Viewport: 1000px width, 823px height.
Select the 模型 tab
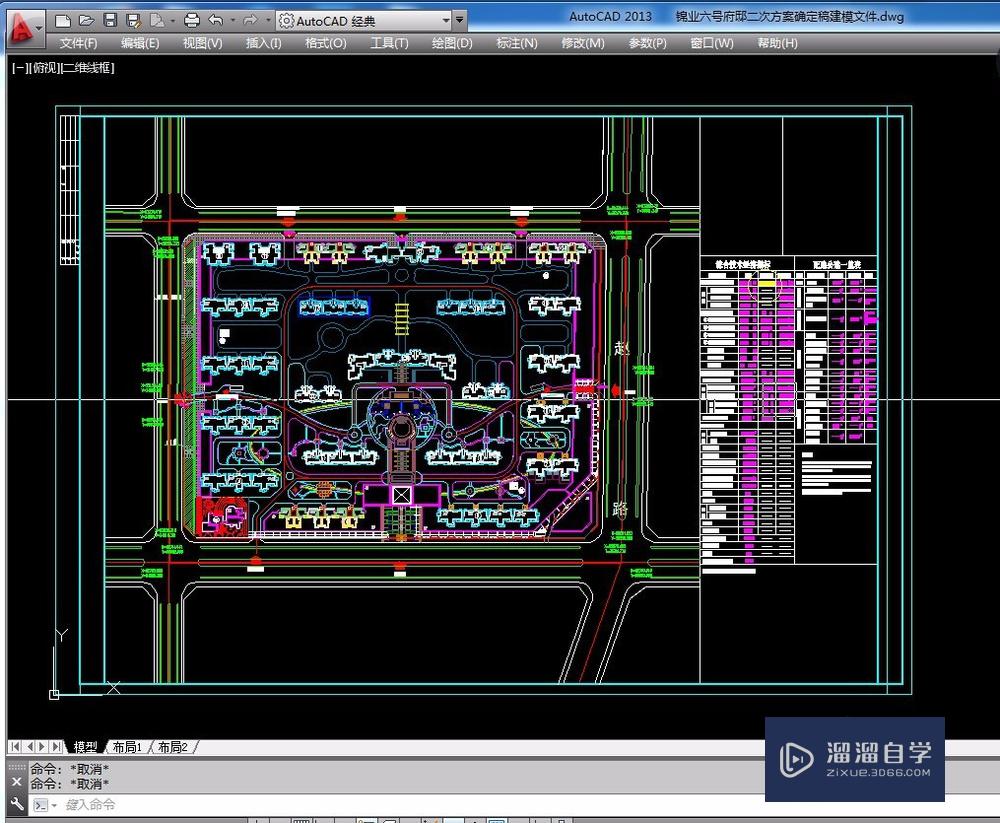[x=83, y=746]
